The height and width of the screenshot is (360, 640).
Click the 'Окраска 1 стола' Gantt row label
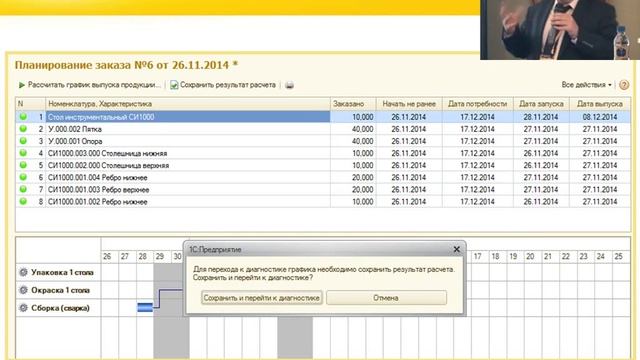click(x=60, y=290)
